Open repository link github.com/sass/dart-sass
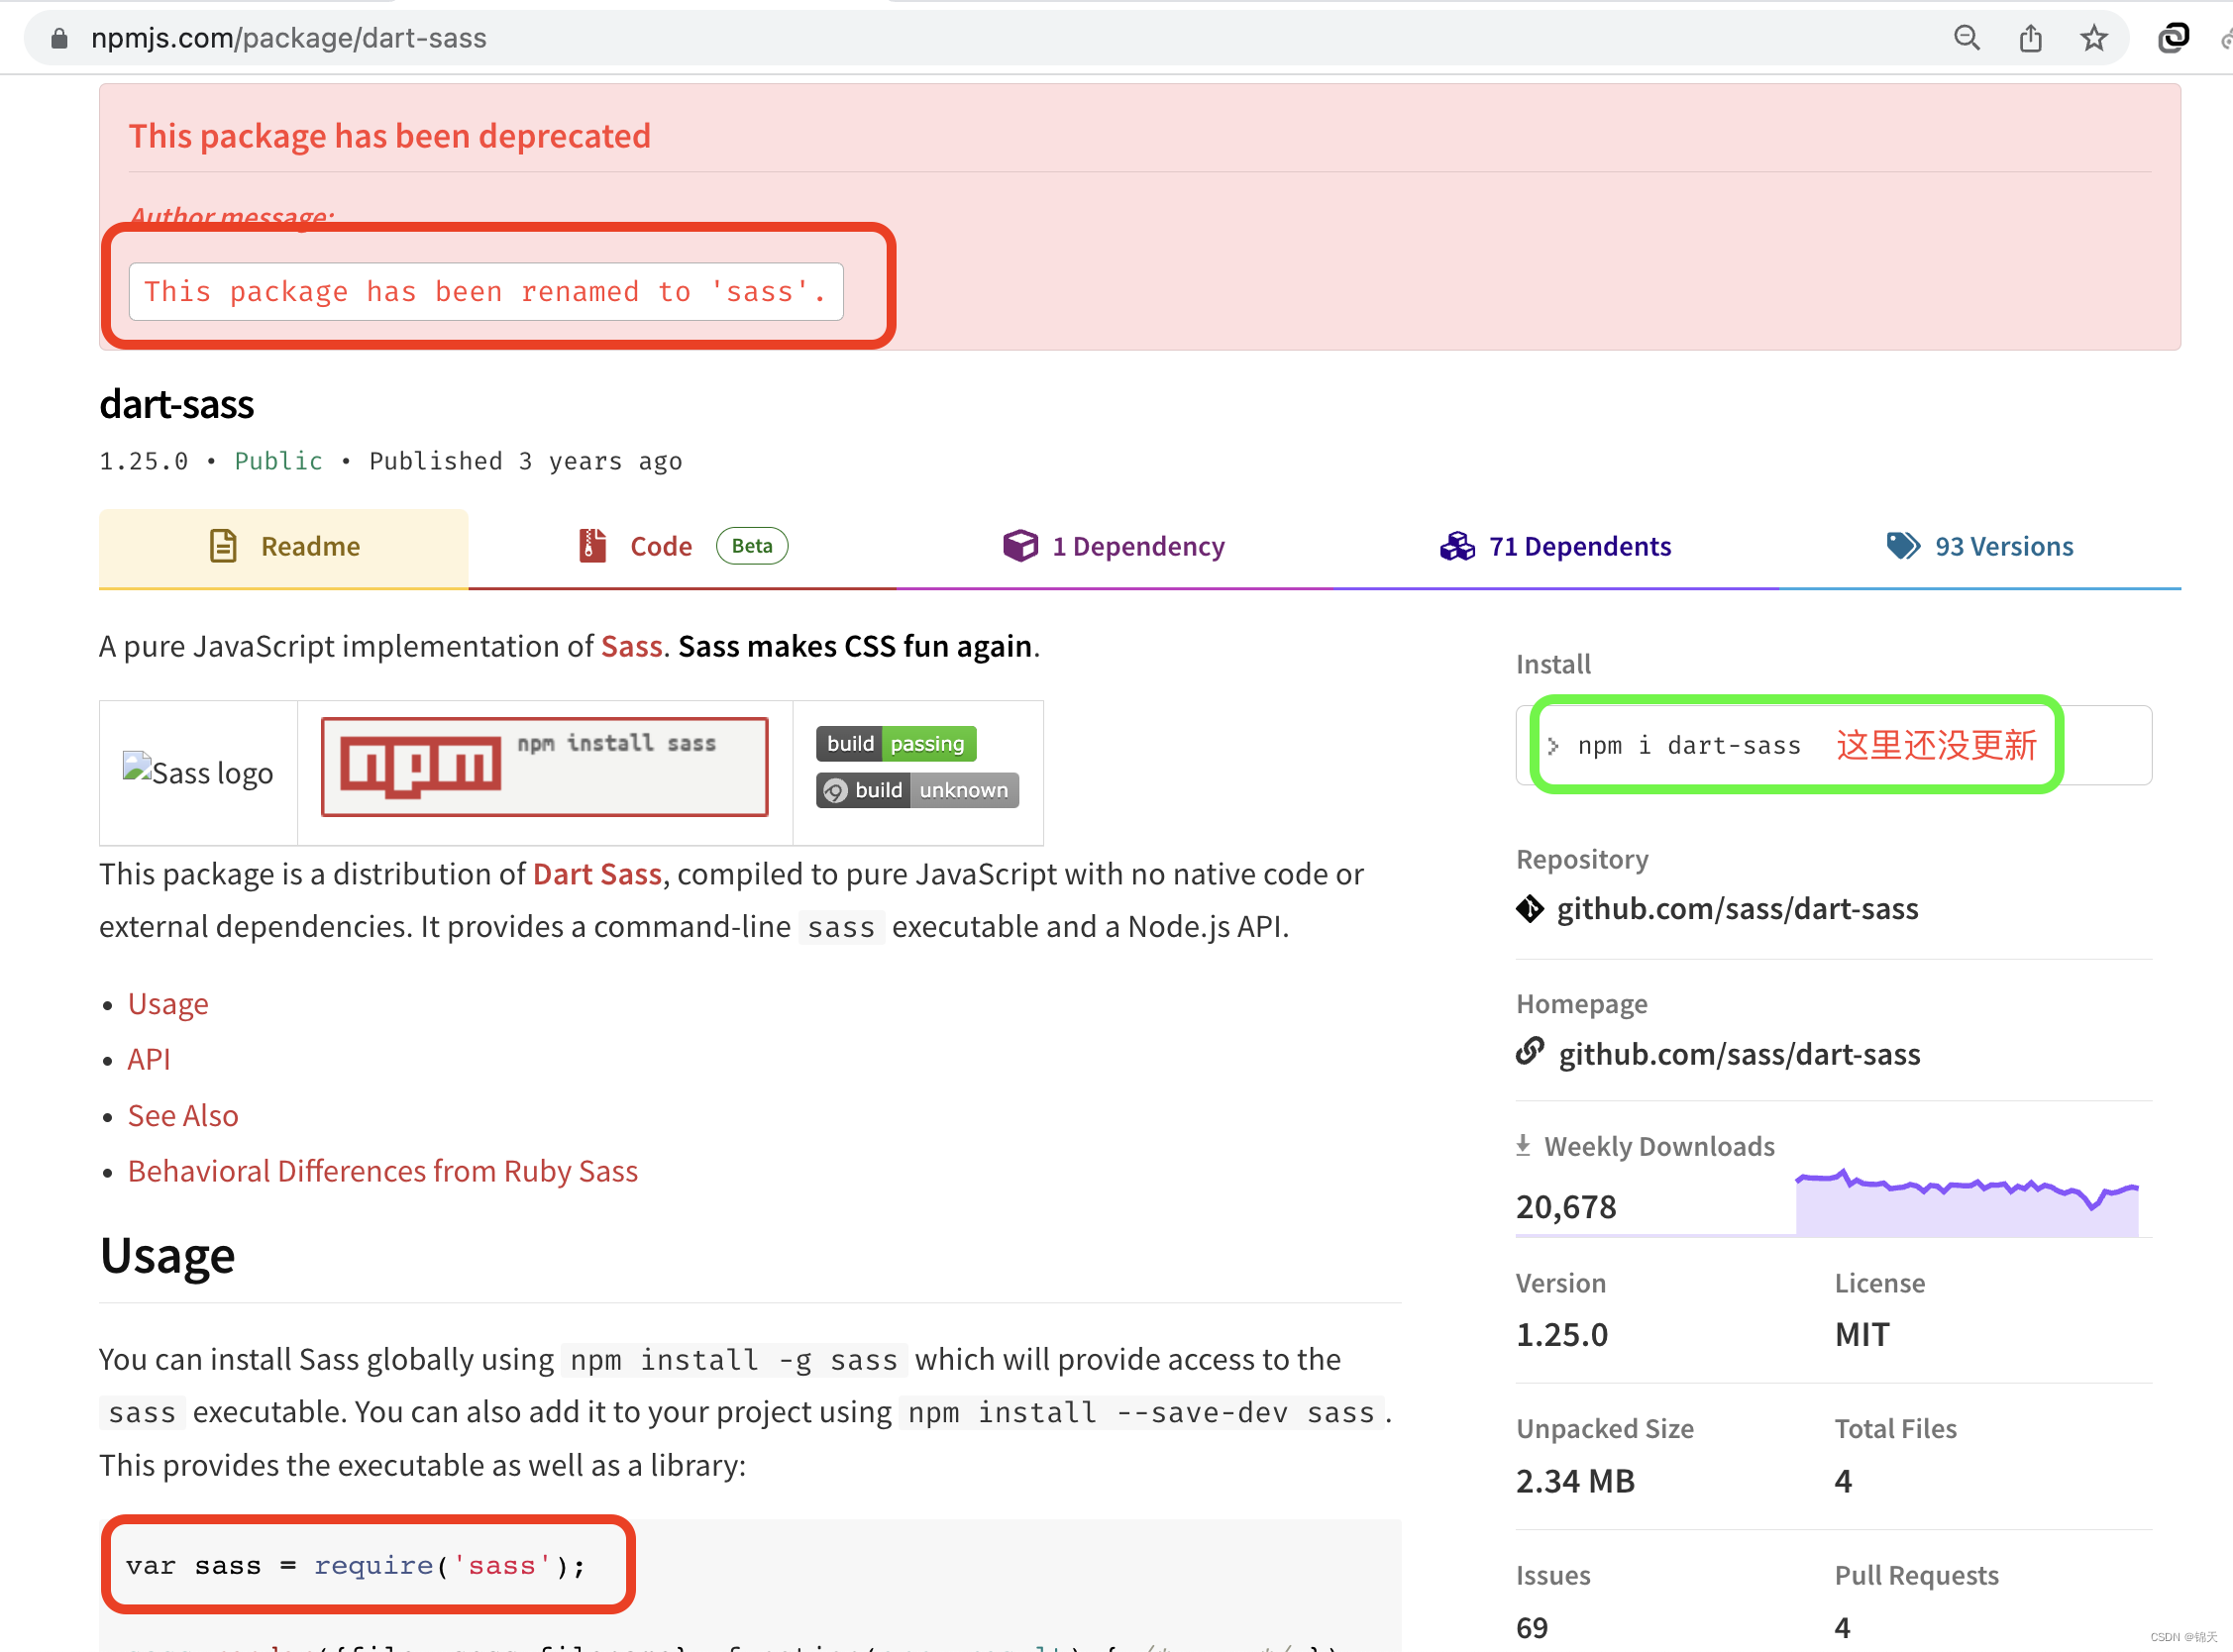The image size is (2233, 1652). [x=1738, y=908]
